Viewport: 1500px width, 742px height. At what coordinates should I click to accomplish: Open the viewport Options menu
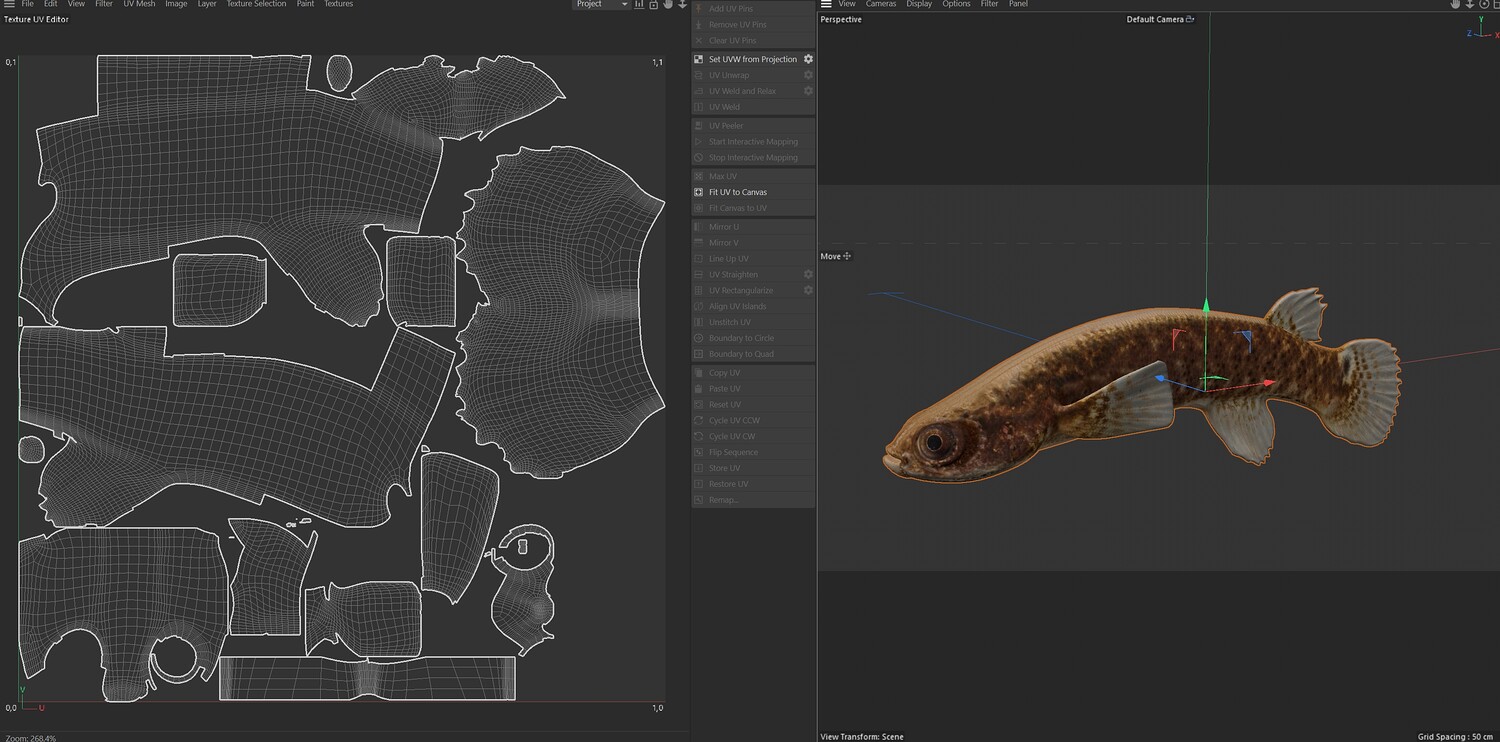click(956, 4)
